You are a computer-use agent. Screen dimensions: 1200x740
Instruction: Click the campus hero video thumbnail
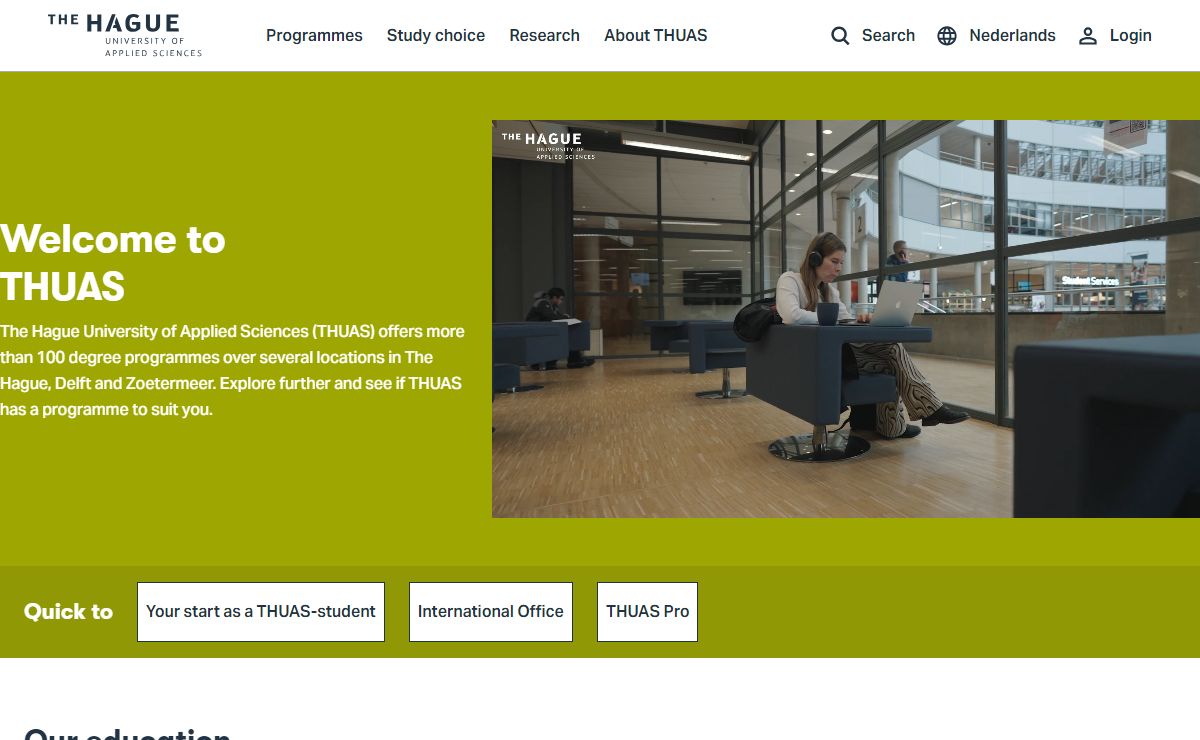[846, 319]
